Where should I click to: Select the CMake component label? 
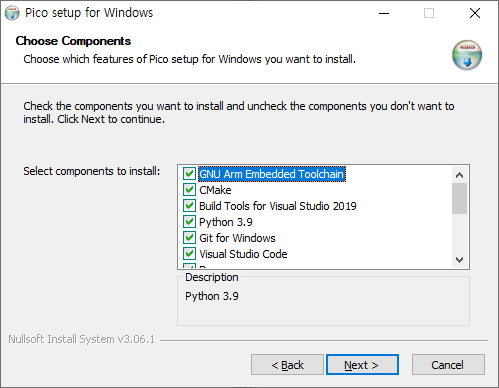215,190
